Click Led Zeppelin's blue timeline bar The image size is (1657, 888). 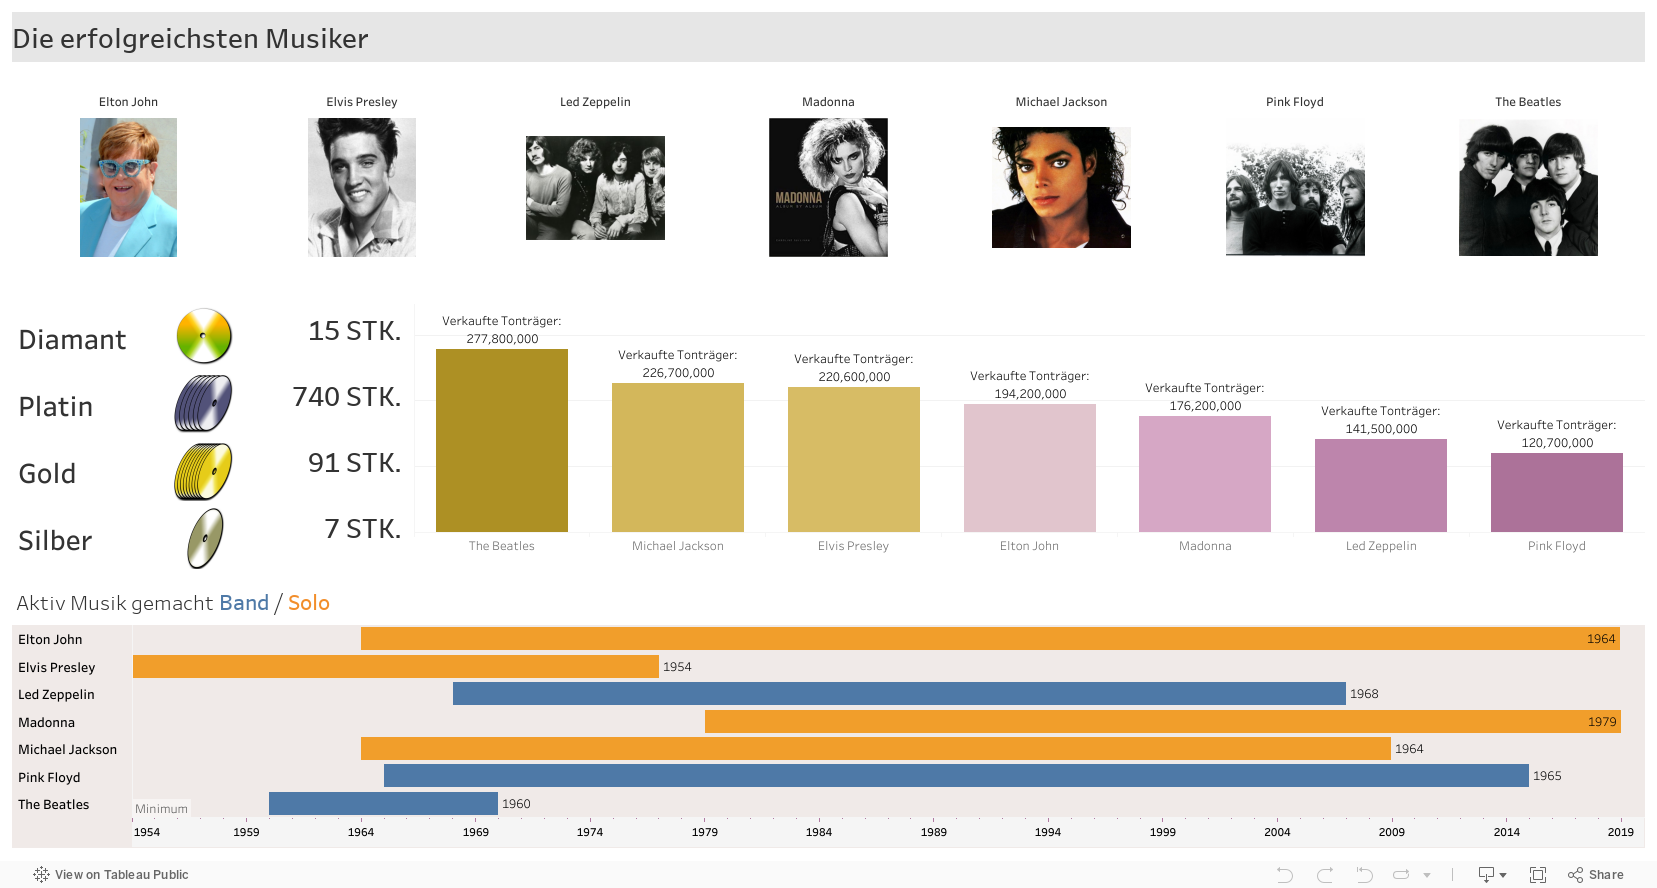point(899,693)
